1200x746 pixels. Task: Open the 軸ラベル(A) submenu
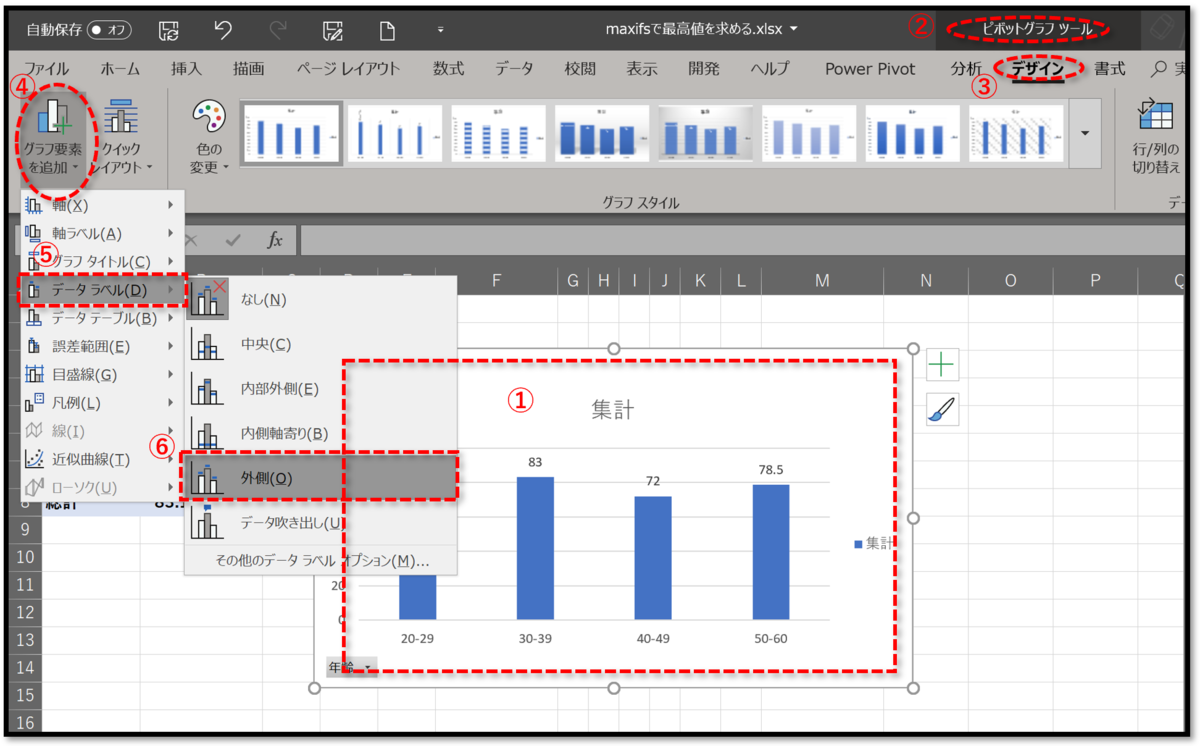(x=103, y=233)
